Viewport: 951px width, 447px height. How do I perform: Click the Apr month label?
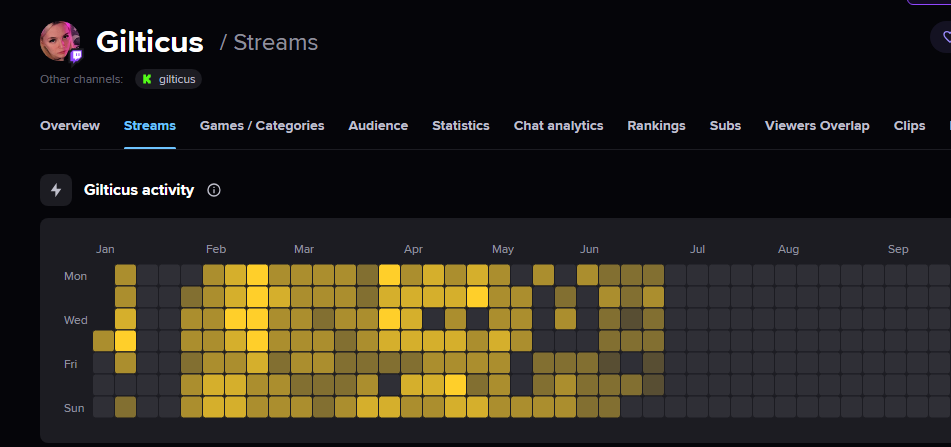pyautogui.click(x=413, y=249)
